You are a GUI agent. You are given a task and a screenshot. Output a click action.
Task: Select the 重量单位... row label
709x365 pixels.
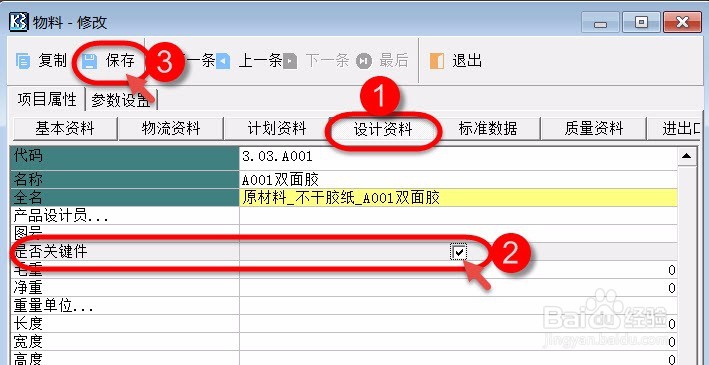(125, 306)
